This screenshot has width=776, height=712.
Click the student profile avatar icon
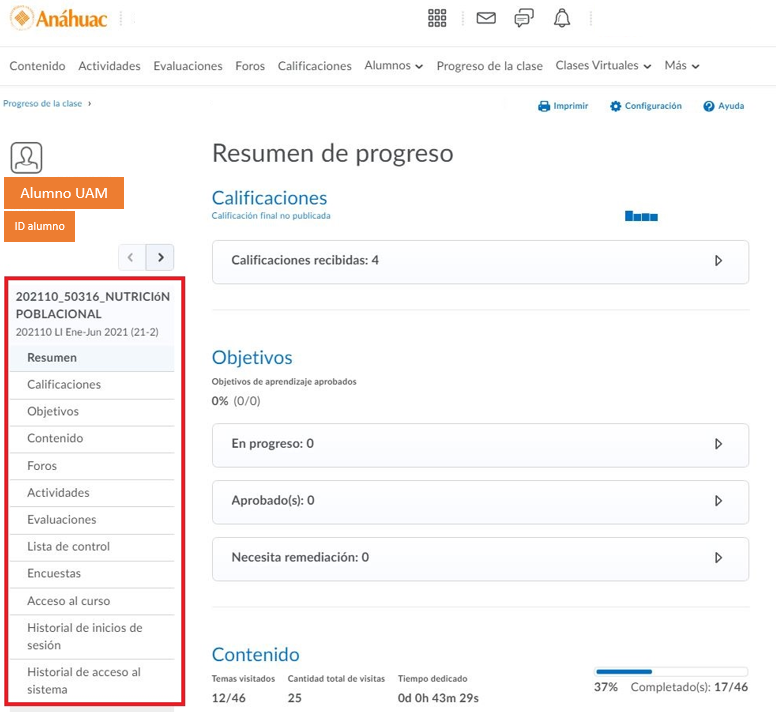26,157
